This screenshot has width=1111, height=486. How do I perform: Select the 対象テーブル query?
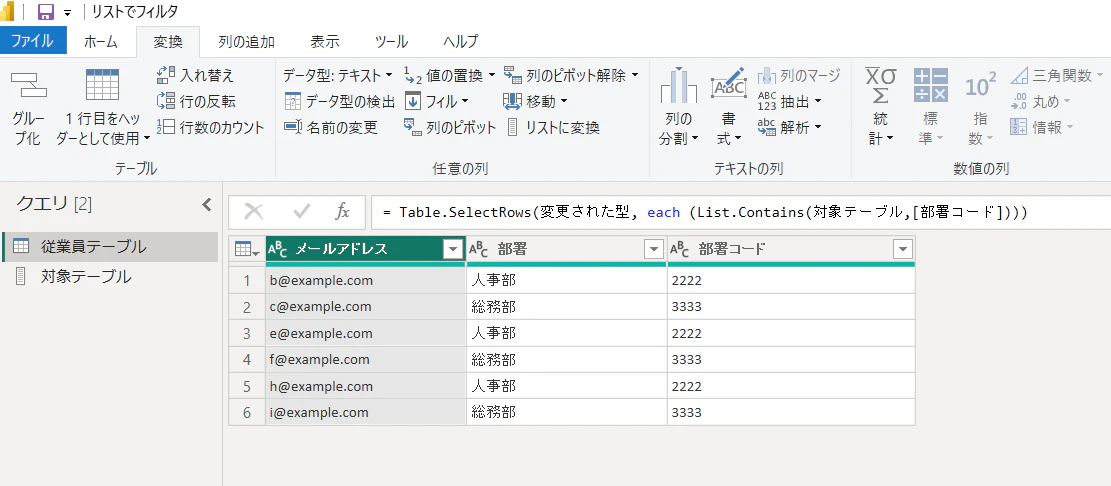(110, 276)
